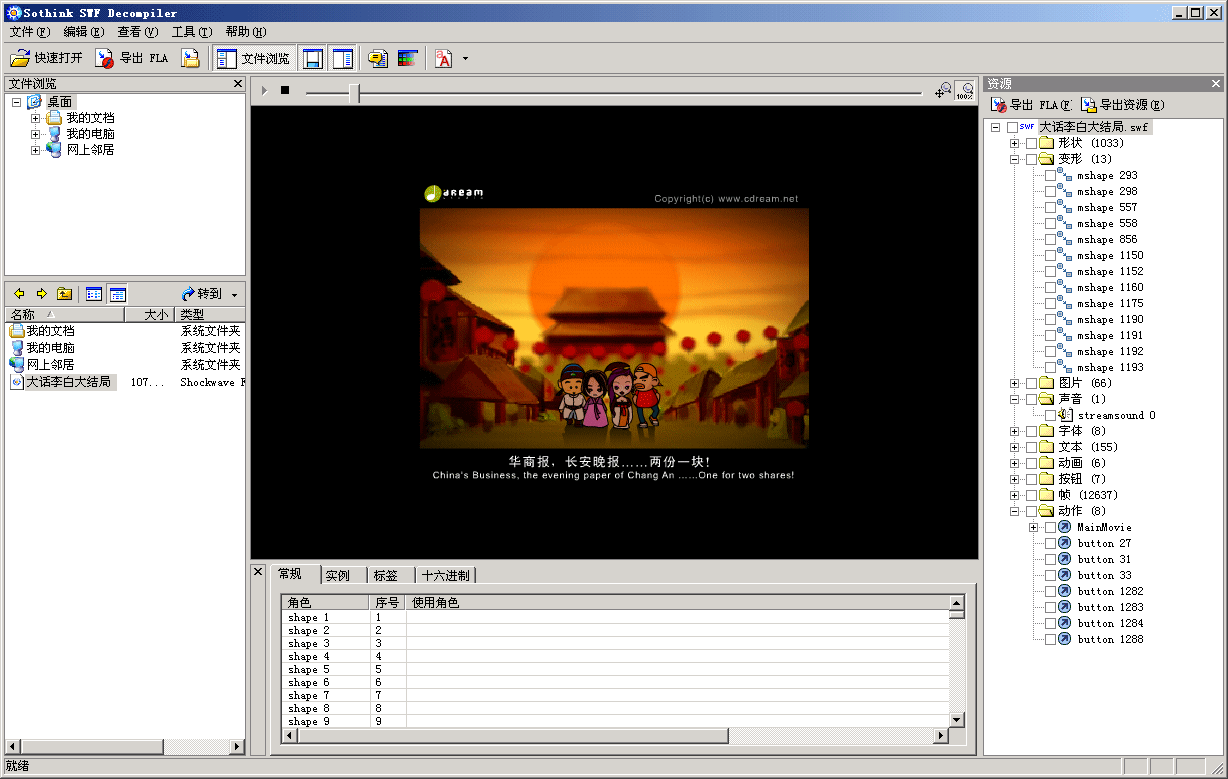This screenshot has height=779, width=1228.
Task: Open the 工具 menu
Action: tap(191, 32)
